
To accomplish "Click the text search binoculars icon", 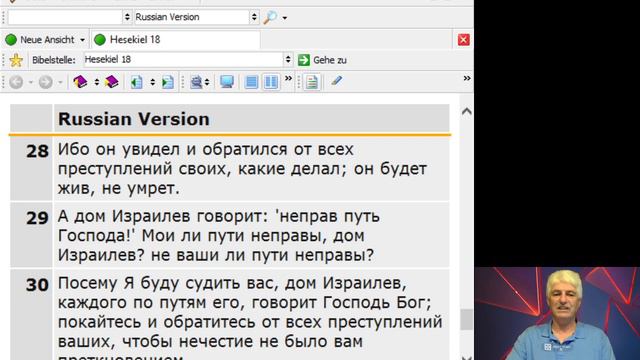I will coord(197,82).
